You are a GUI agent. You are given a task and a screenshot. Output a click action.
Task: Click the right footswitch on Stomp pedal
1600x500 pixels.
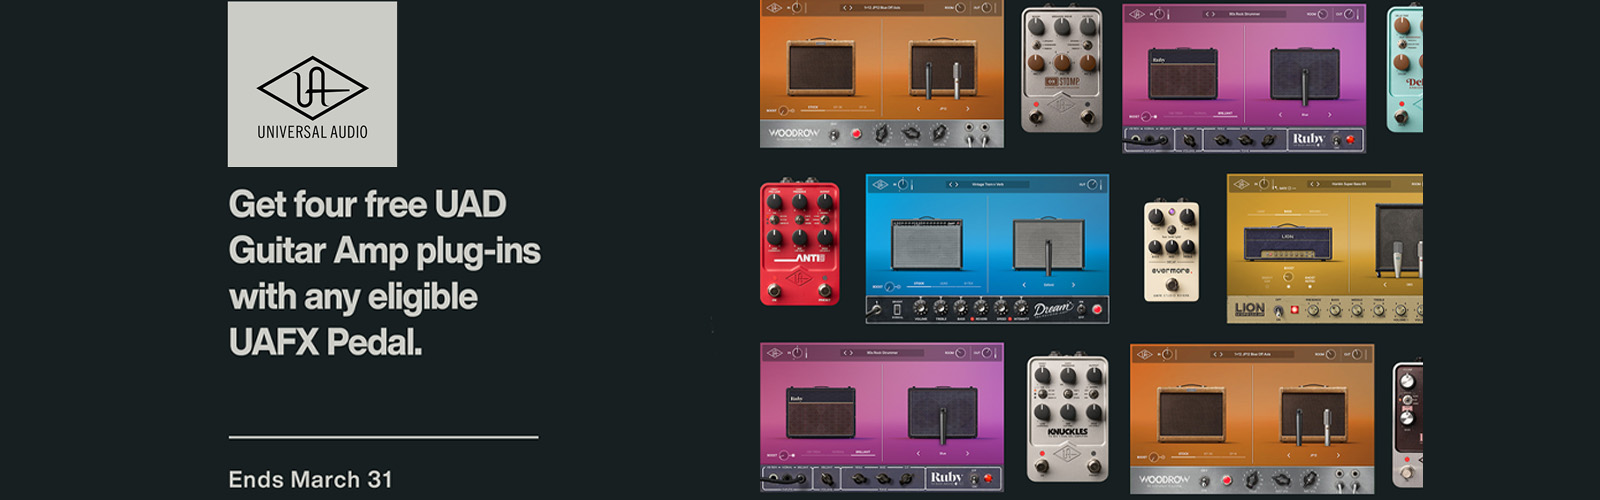[x=1088, y=116]
